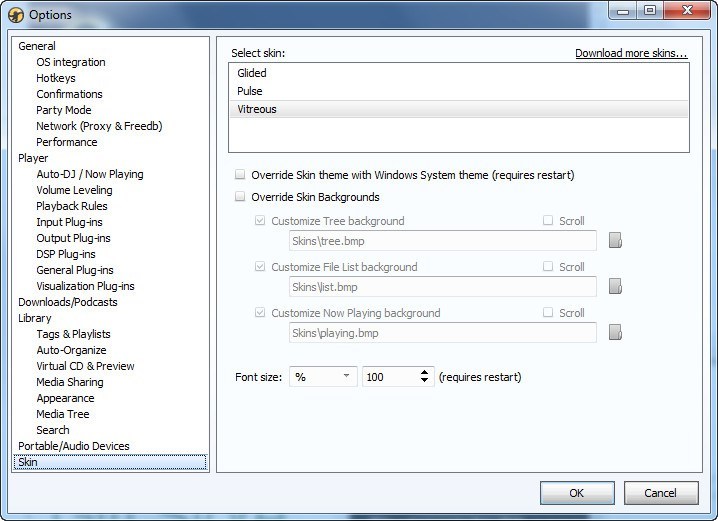Viewport: 718px width, 521px height.
Task: Browse for the Now Playing background file
Action: pyautogui.click(x=615, y=332)
